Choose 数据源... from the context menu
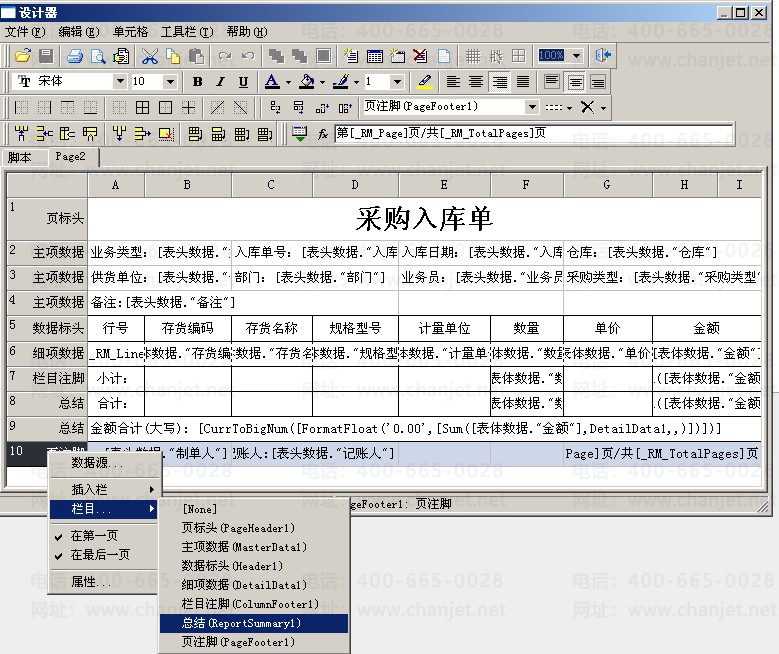The image size is (779, 654). coord(98,463)
